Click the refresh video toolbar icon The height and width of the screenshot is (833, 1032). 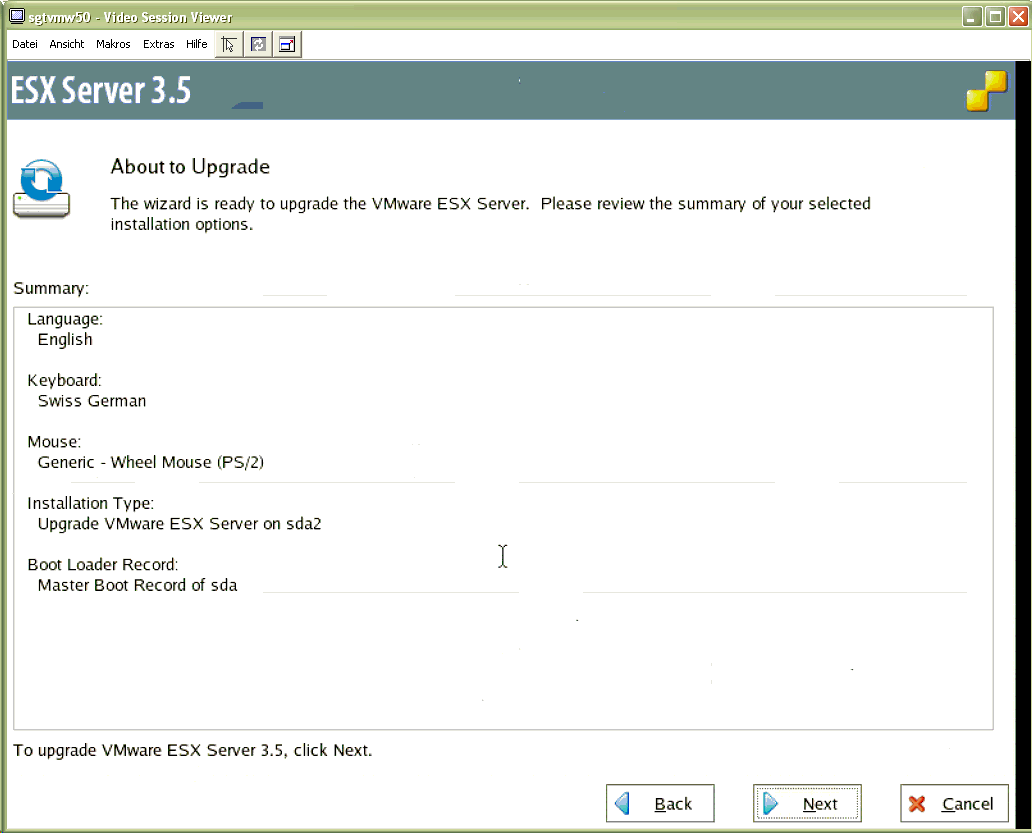[259, 45]
